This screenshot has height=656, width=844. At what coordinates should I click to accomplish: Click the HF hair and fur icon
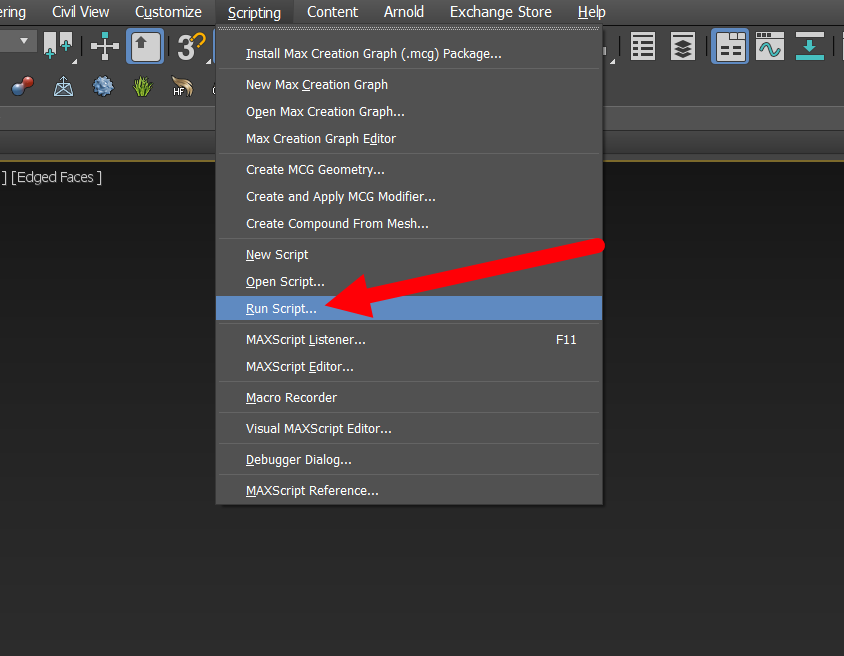[182, 86]
